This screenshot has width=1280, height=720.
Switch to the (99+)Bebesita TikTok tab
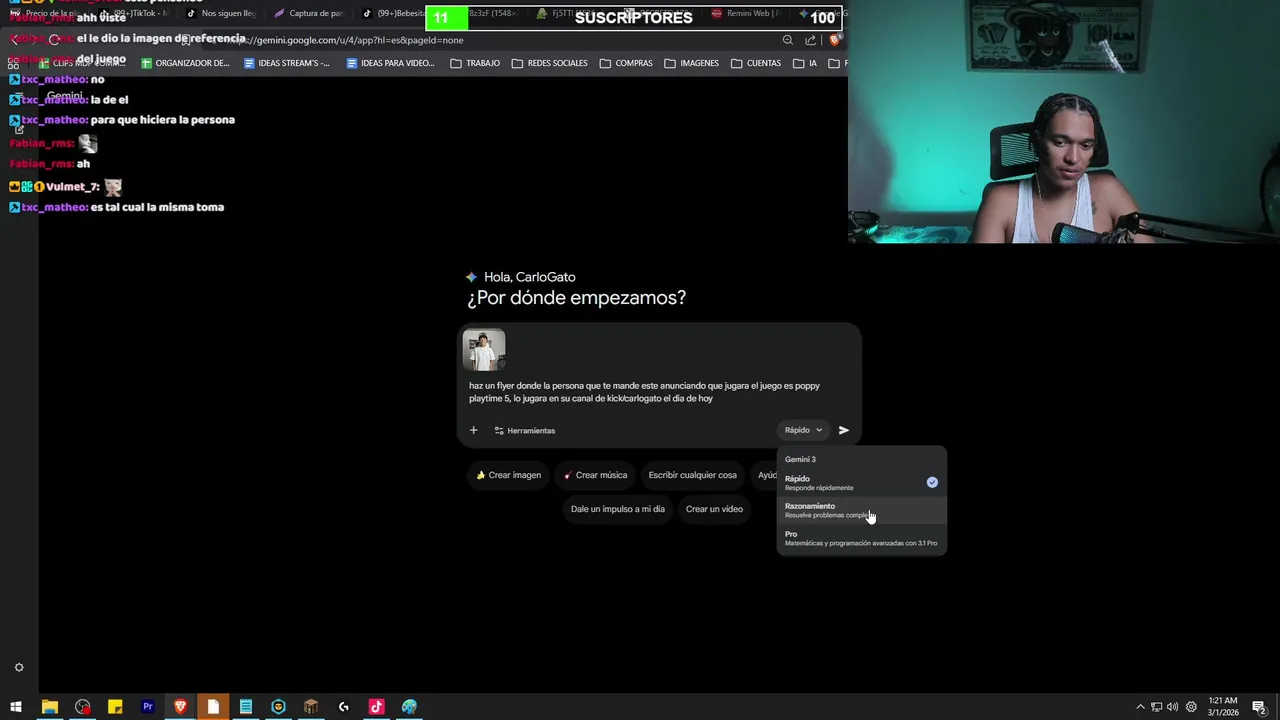(x=396, y=14)
